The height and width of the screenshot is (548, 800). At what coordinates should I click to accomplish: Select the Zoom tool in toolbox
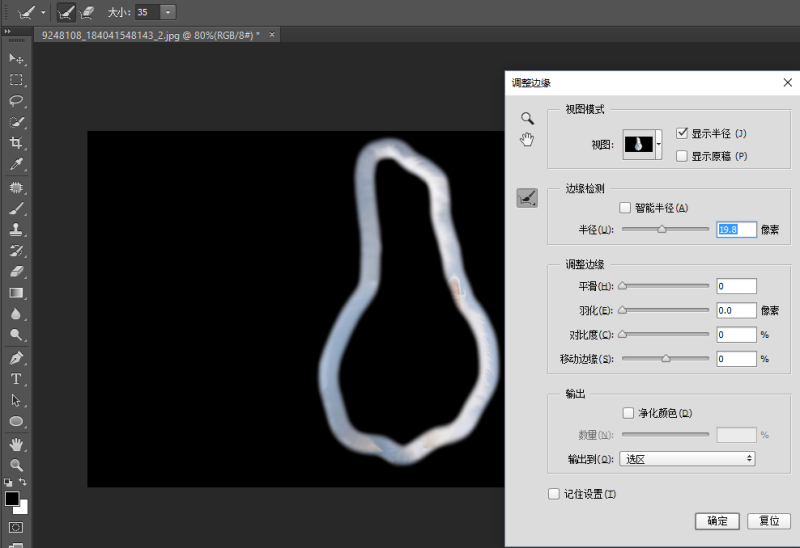click(x=16, y=465)
